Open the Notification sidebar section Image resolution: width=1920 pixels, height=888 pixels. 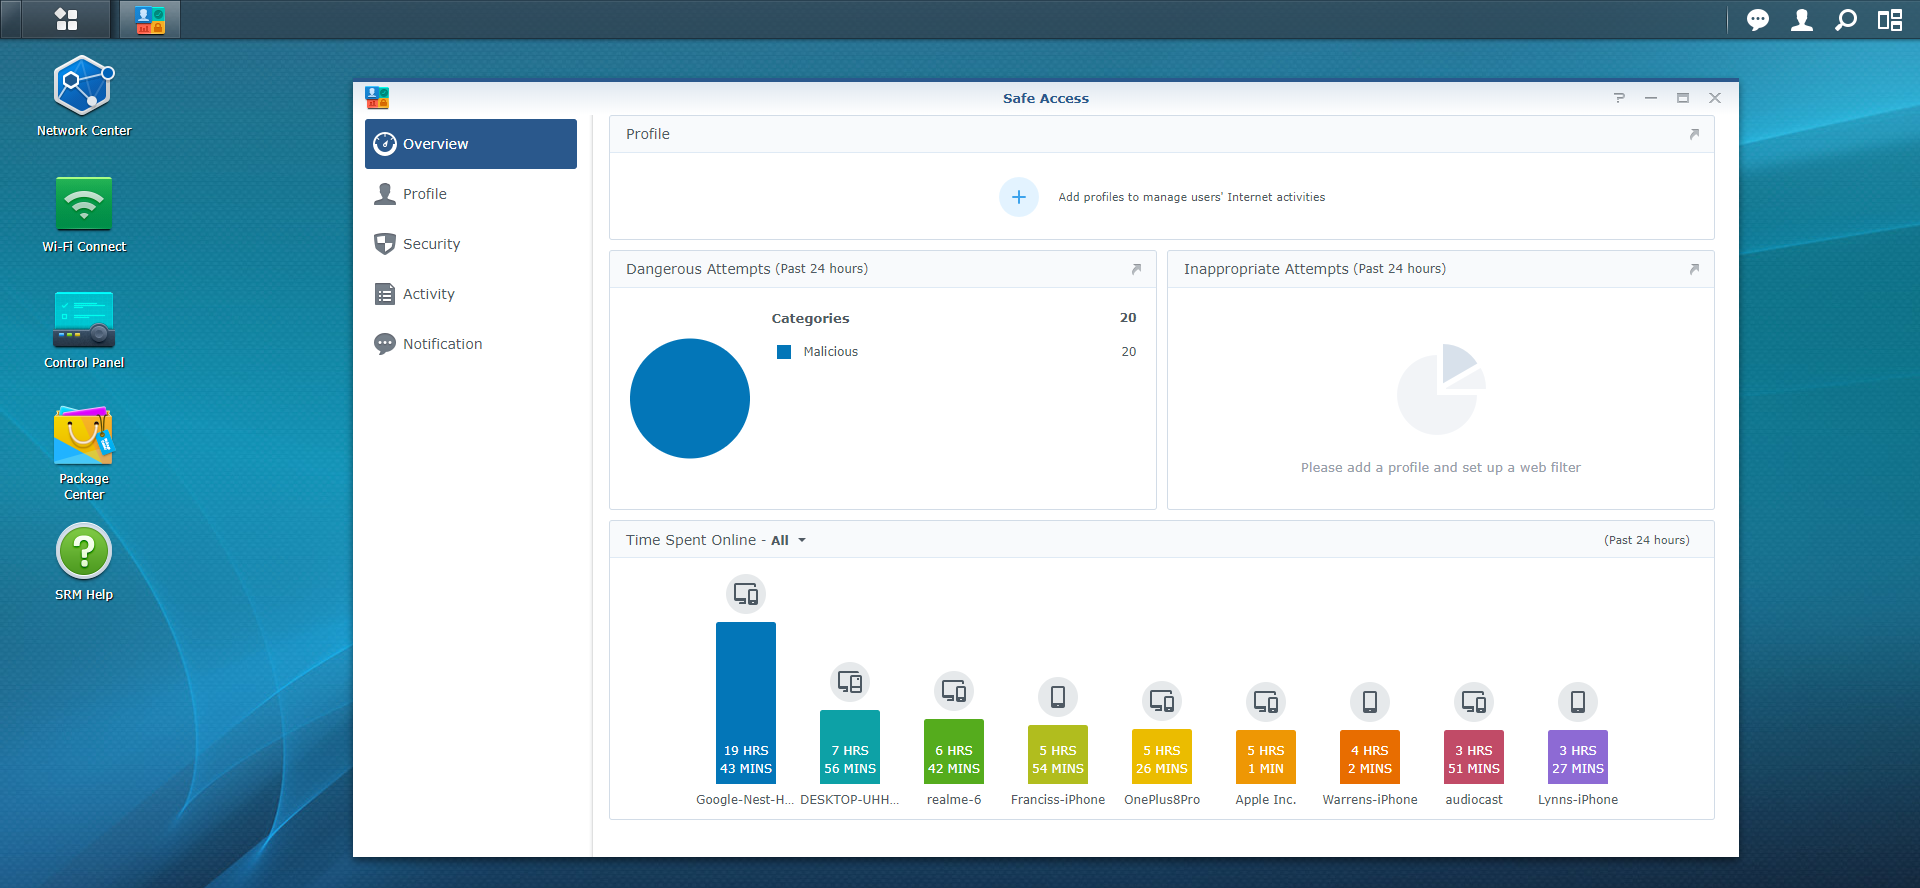point(471,344)
